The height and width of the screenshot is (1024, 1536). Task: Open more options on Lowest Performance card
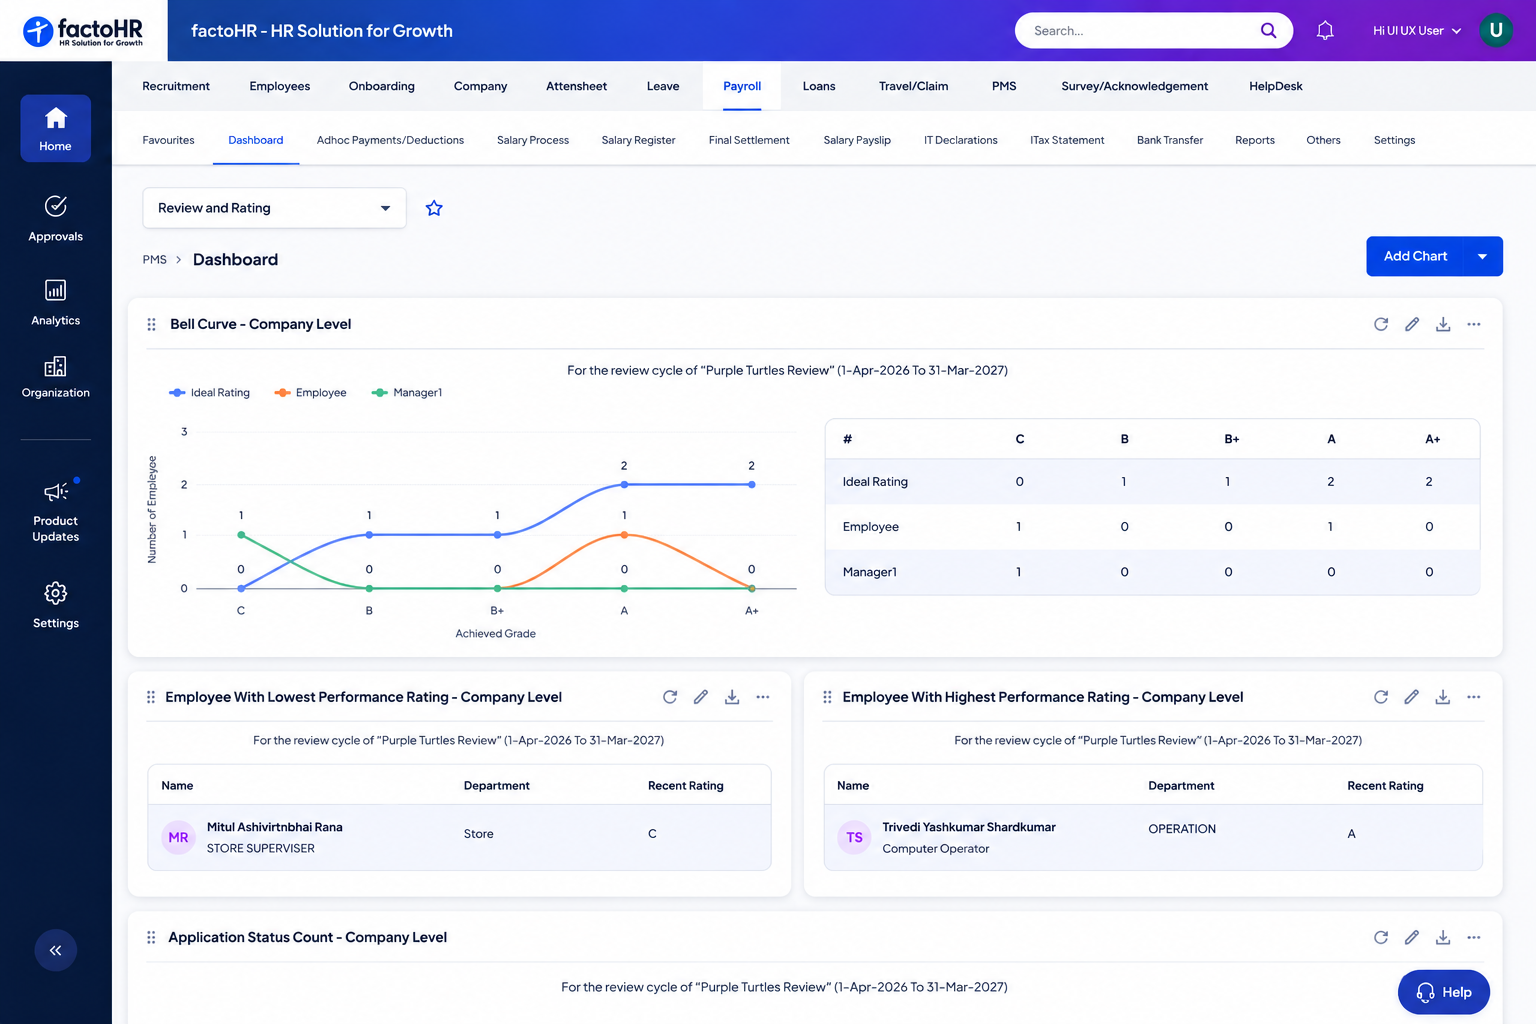[763, 697]
